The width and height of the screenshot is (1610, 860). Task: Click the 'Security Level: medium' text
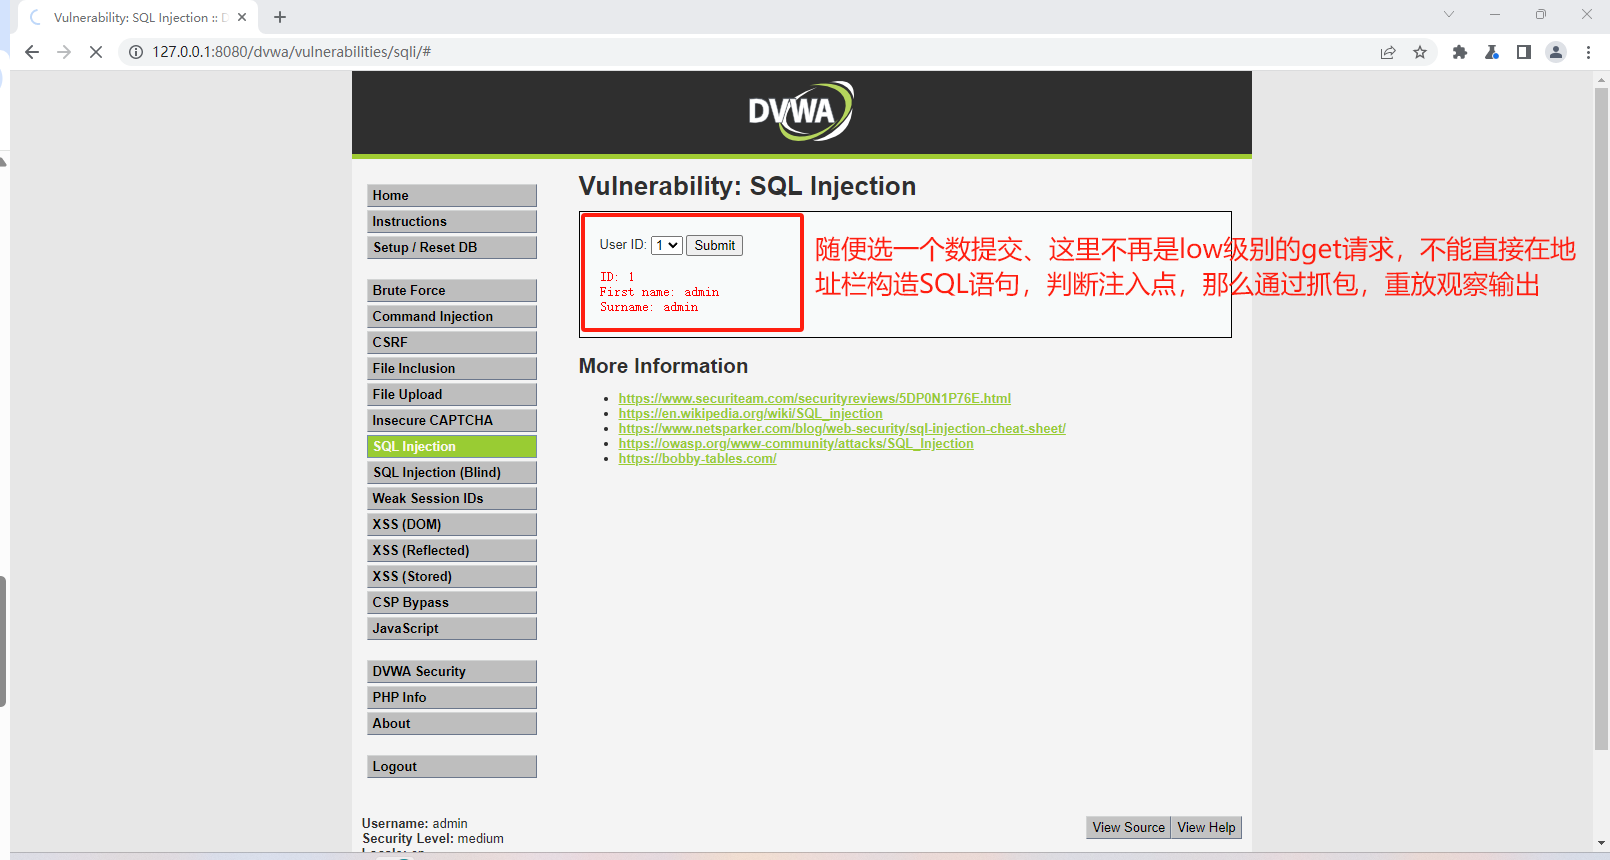coord(433,838)
